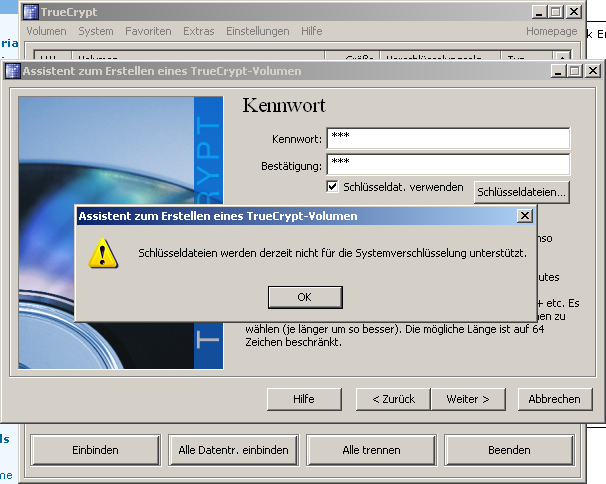Click the Kennwort password field
606x484 pixels.
(x=448, y=138)
